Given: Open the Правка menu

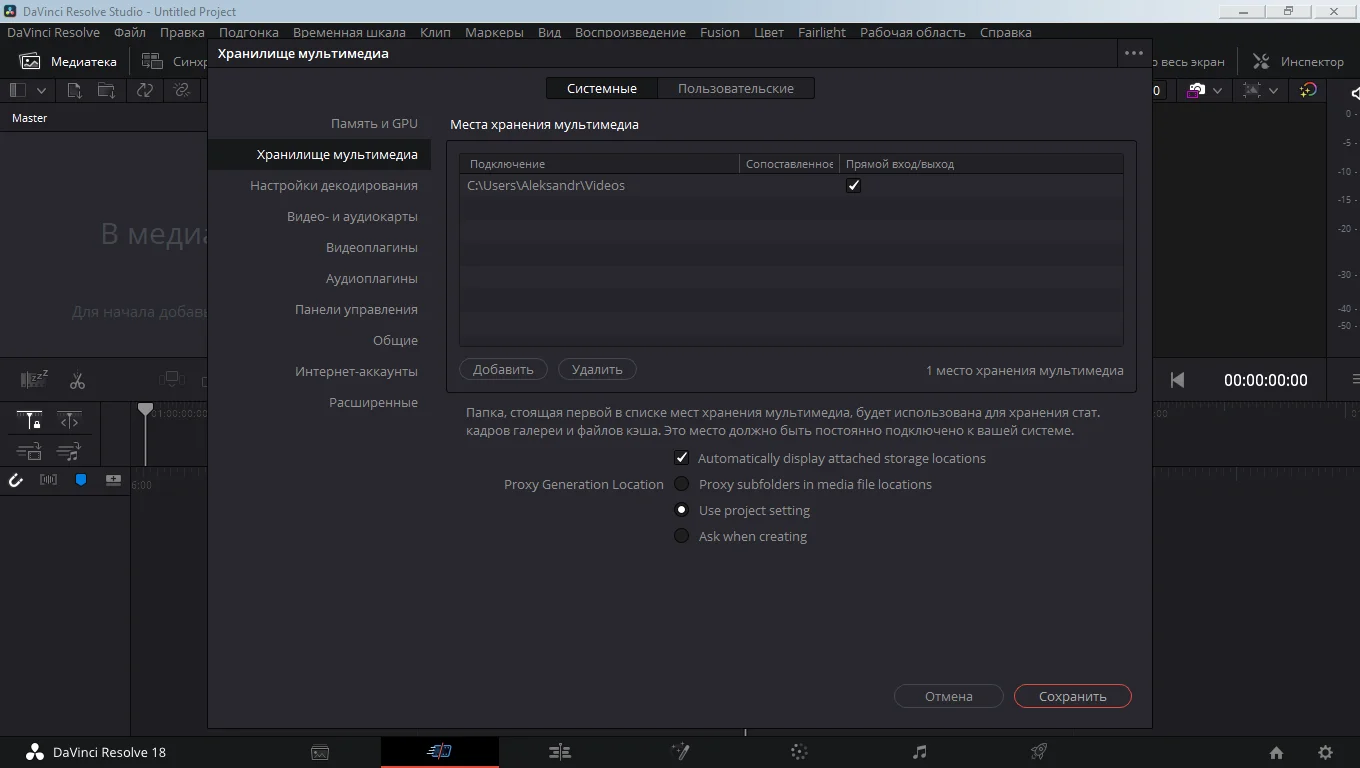Looking at the screenshot, I should (x=182, y=32).
